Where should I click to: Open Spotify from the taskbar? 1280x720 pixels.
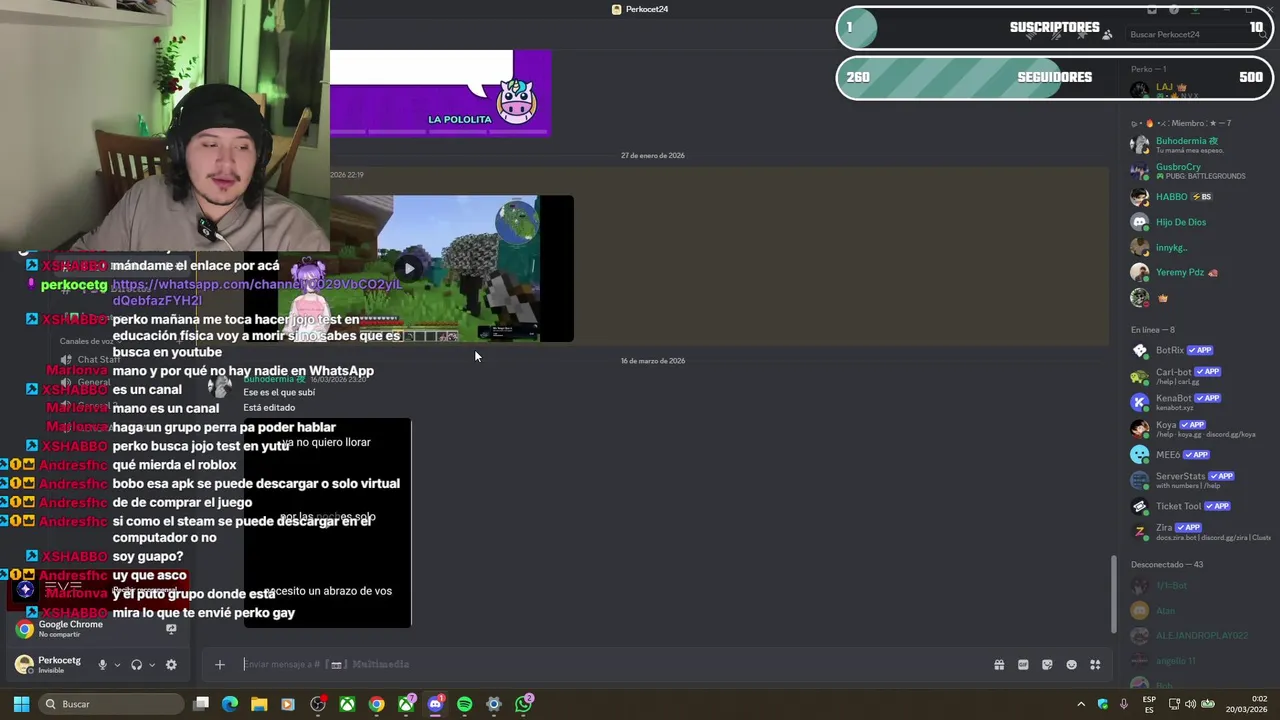point(464,704)
